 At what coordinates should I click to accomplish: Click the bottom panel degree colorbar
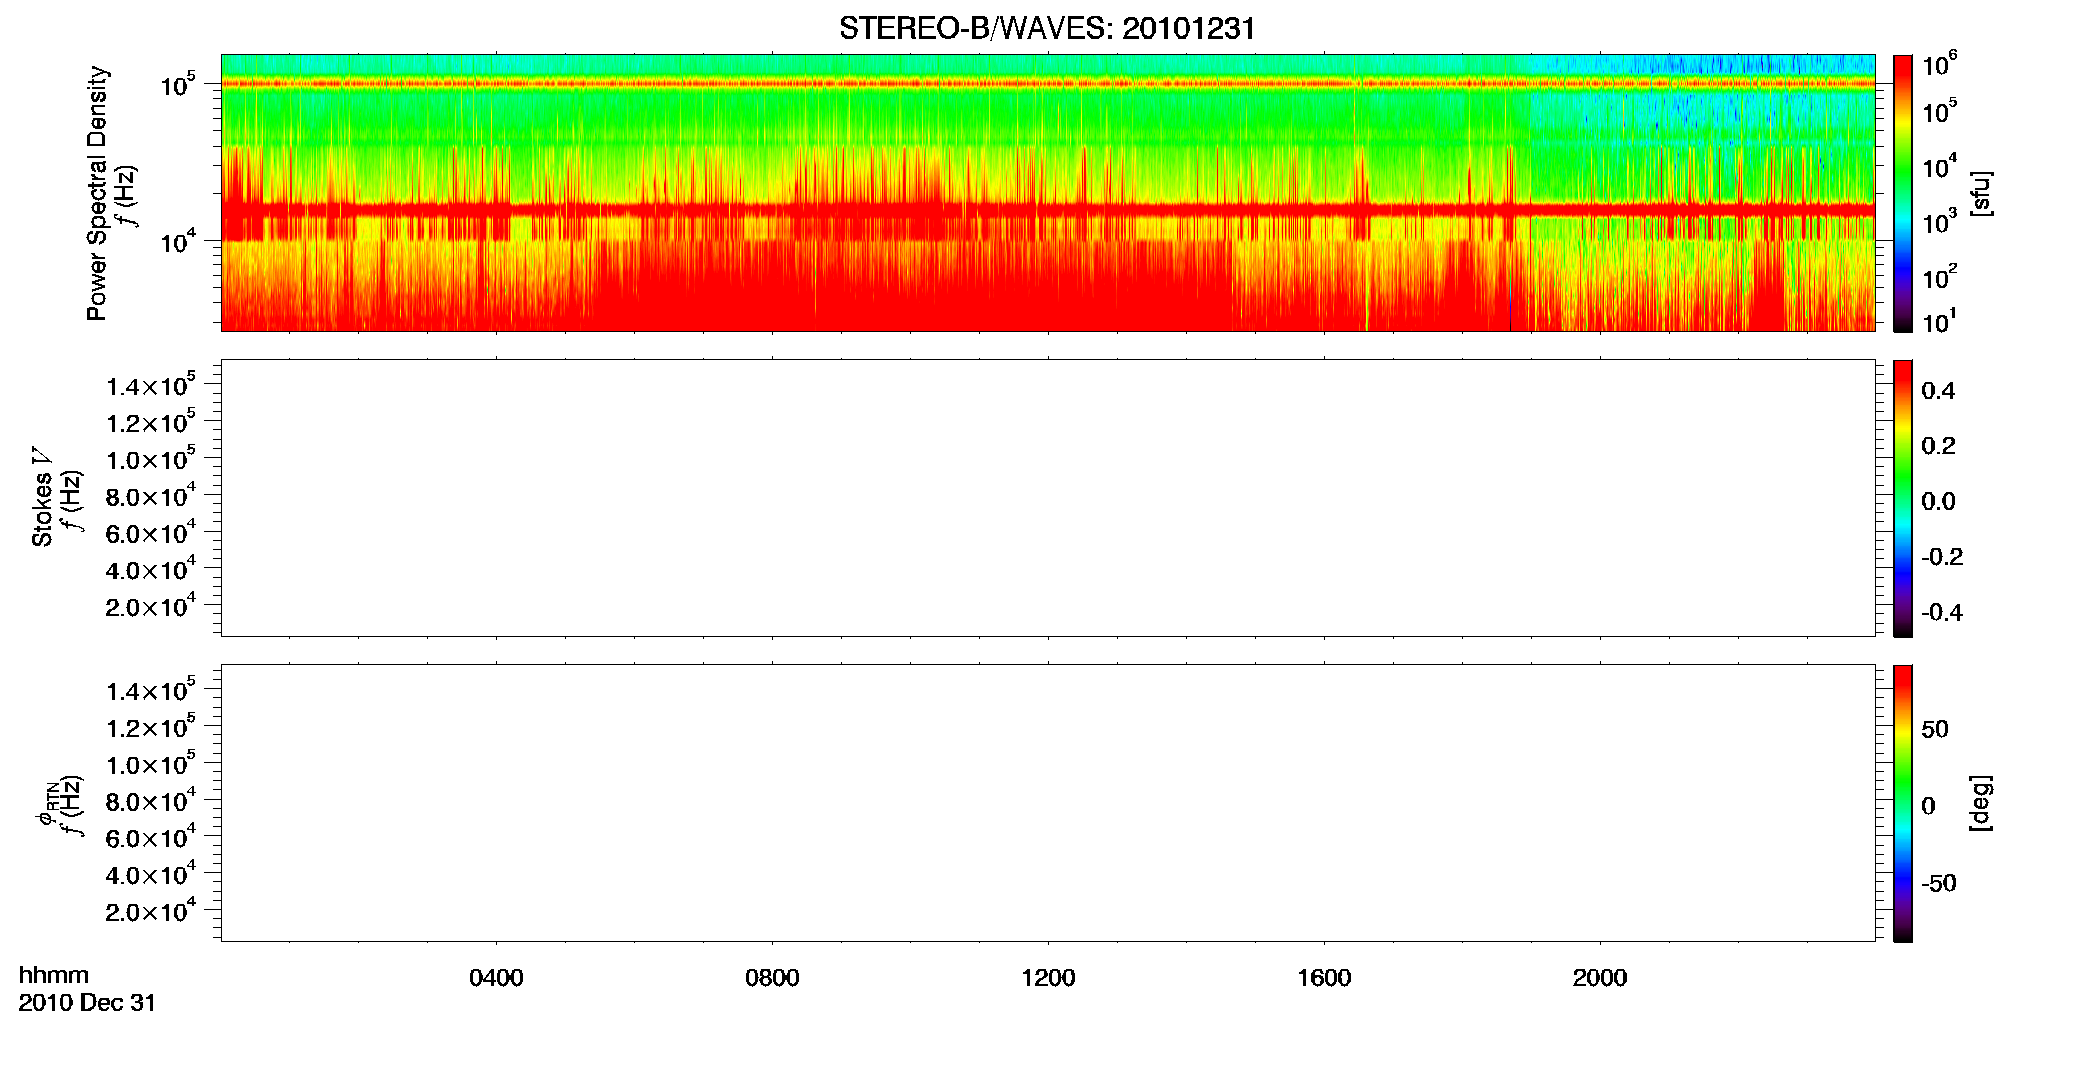tap(1902, 803)
